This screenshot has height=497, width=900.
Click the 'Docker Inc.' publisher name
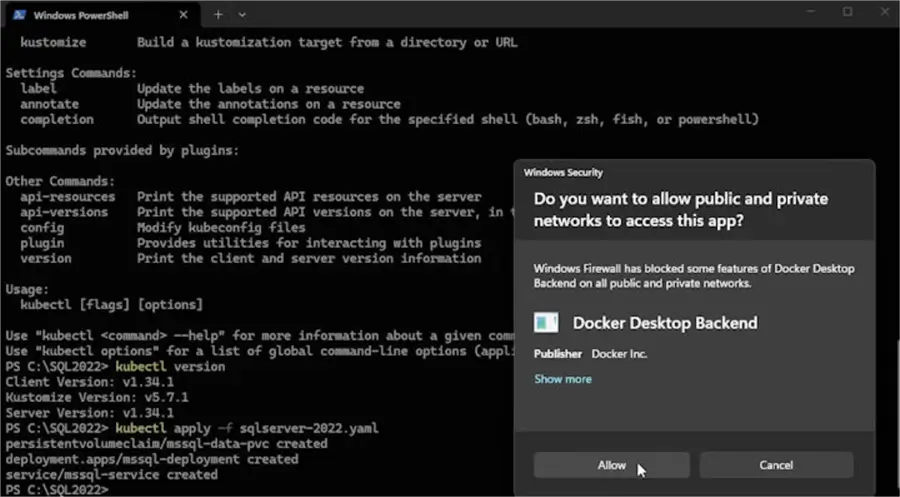(619, 354)
